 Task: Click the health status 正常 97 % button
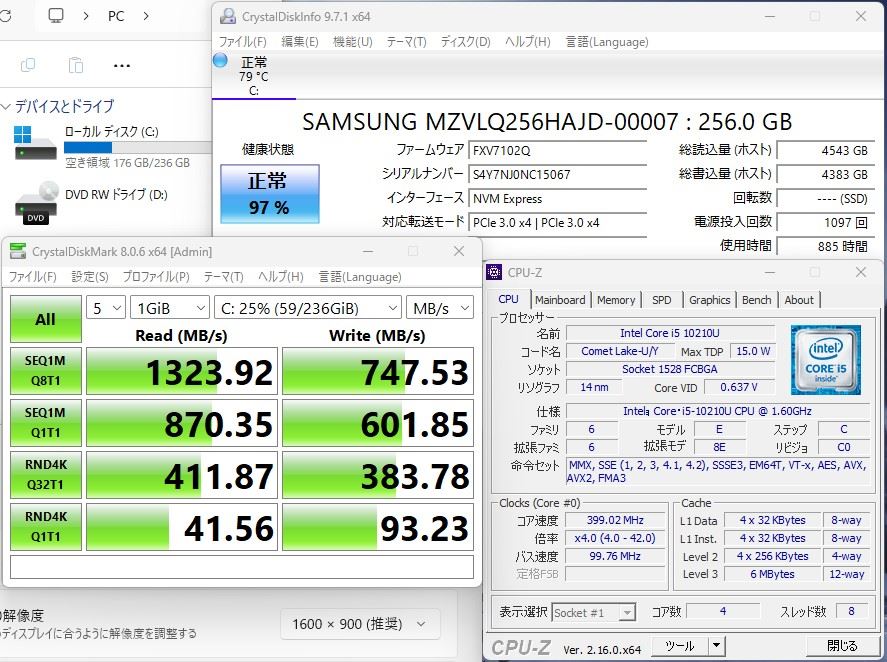(x=270, y=194)
